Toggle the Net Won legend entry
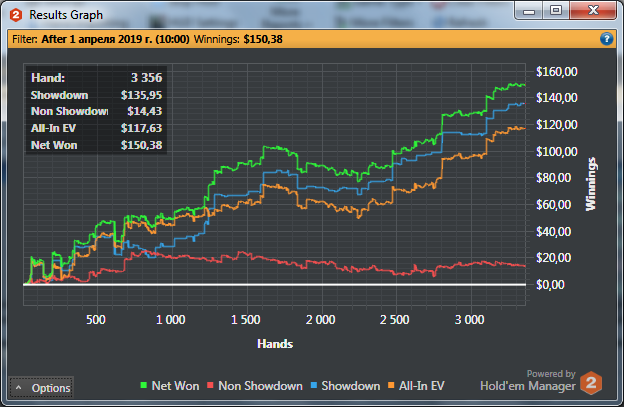The height and width of the screenshot is (409, 624). (x=170, y=386)
